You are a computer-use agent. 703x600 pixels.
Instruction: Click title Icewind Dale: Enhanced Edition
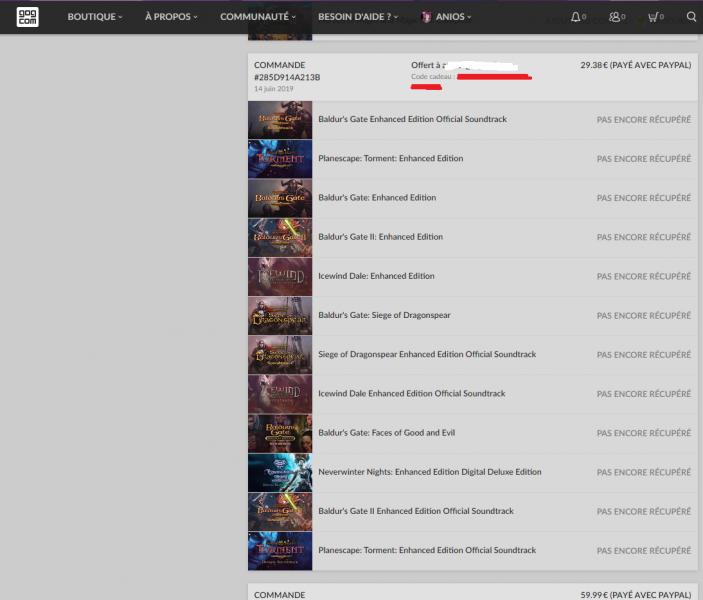[376, 276]
